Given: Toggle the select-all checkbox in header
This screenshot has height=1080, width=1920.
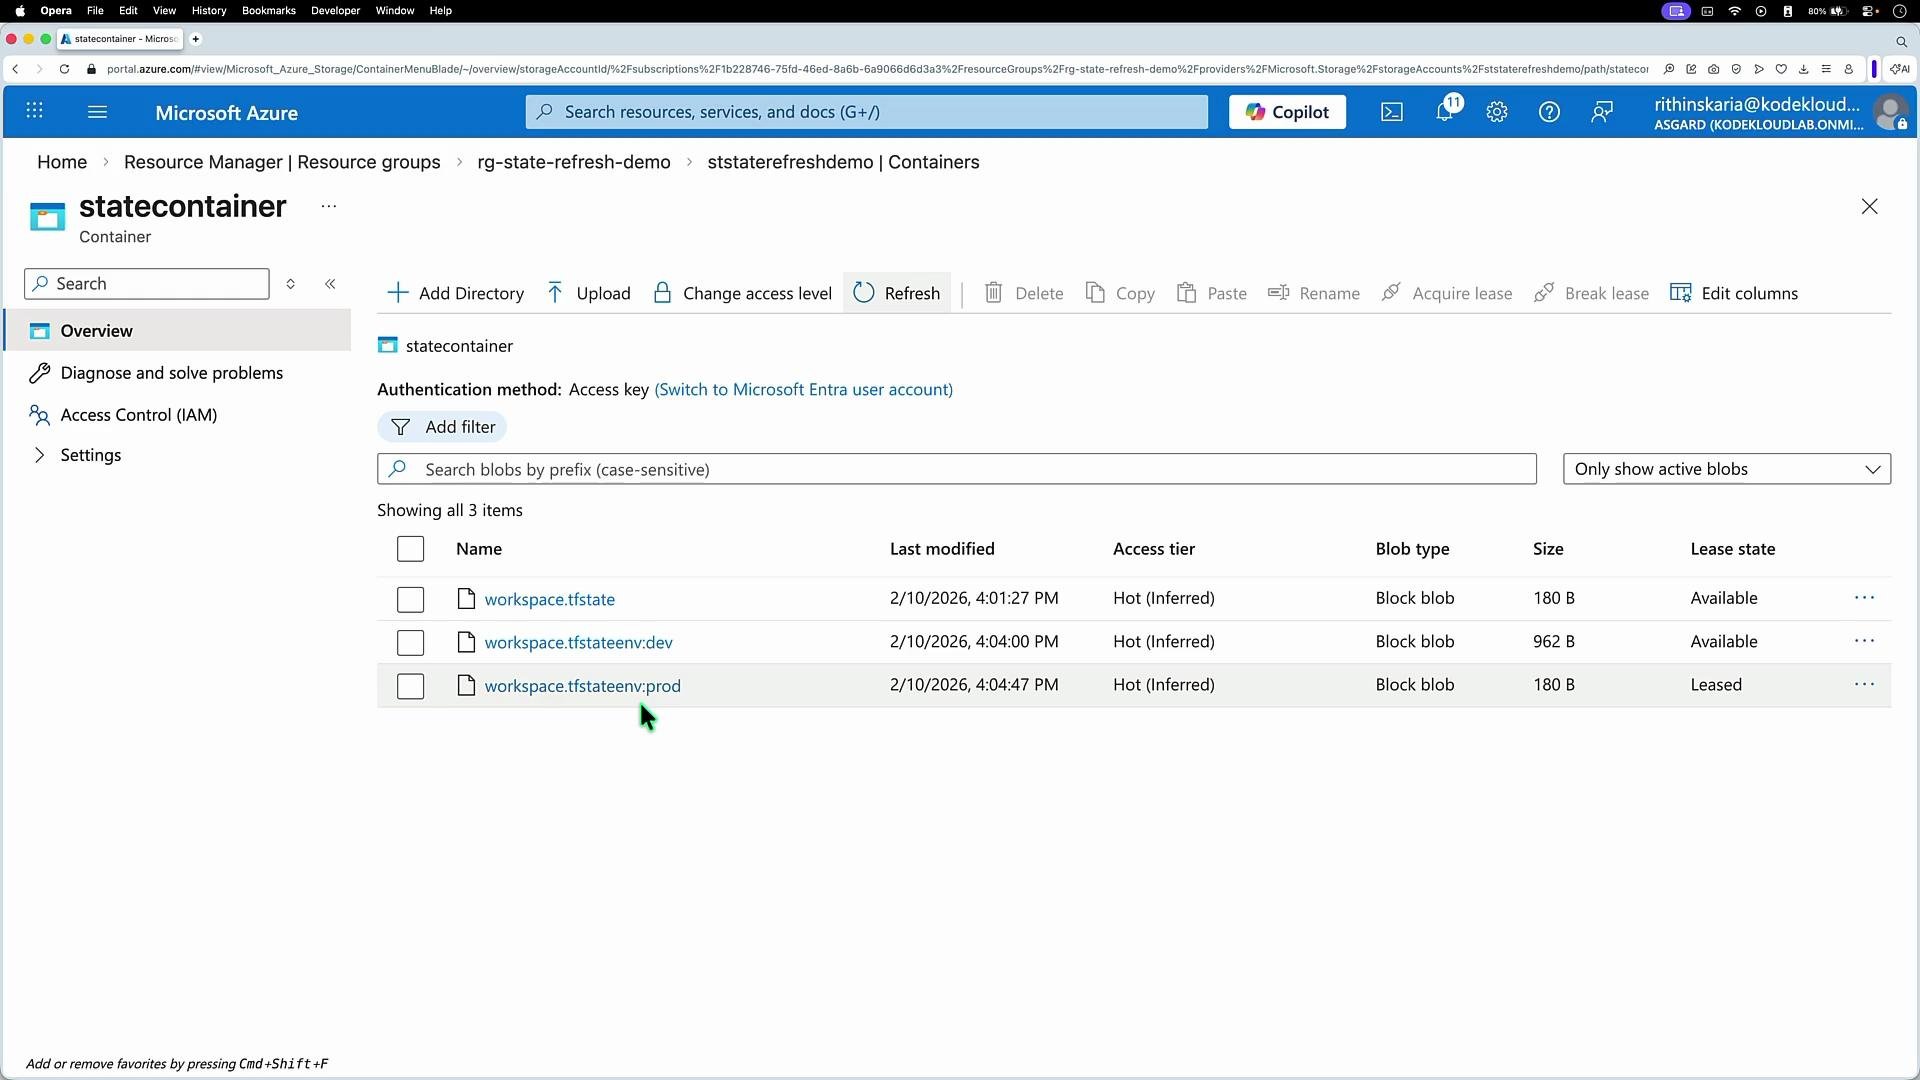Looking at the screenshot, I should pos(411,549).
